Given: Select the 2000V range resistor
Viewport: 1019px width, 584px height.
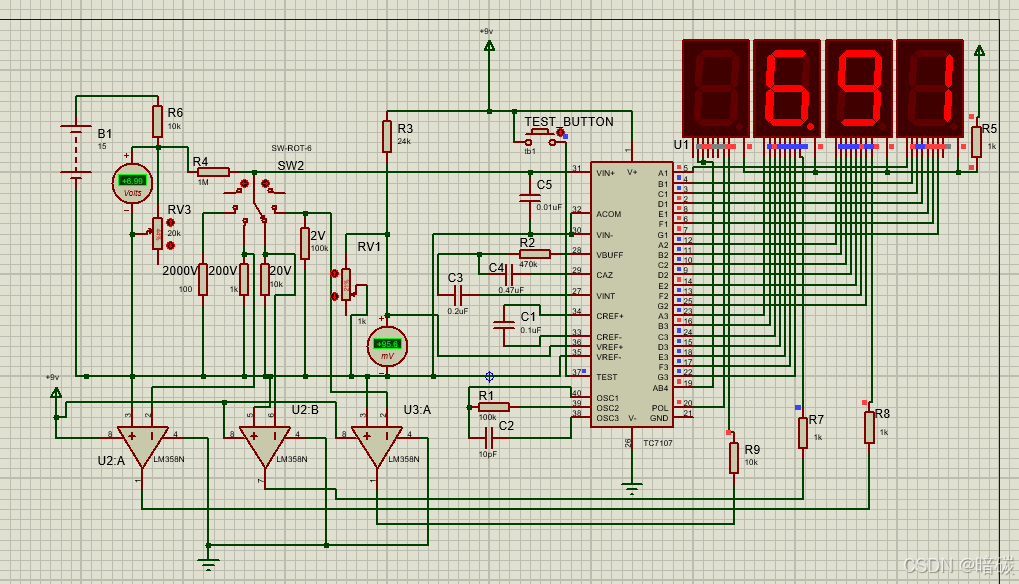Looking at the screenshot, I should pos(203,279).
